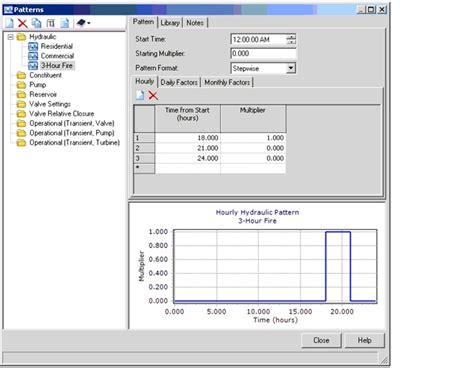Viewport: 474px width, 368px height.
Task: Click the Rename pattern toolbar icon
Action: 50,23
